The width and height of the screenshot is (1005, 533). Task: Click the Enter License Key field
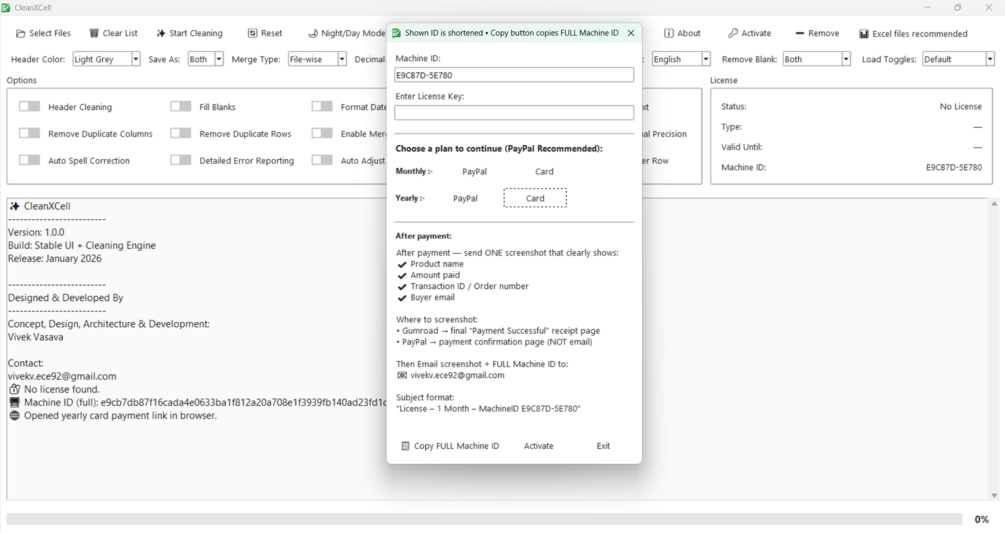[x=514, y=113]
